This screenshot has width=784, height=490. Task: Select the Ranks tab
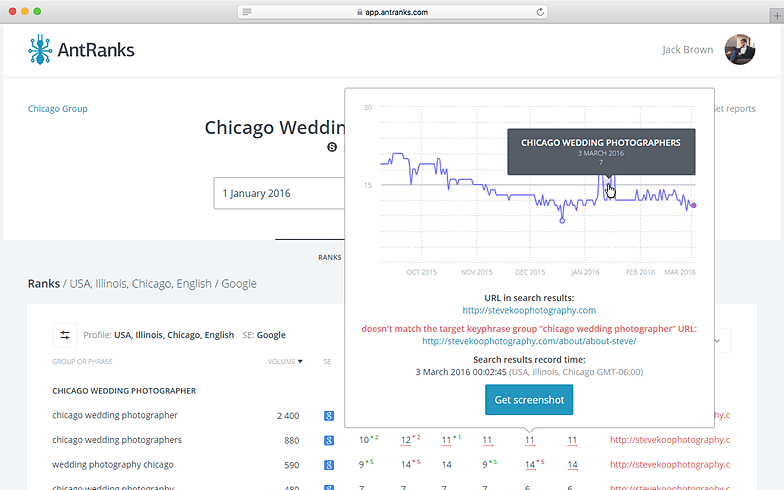(329, 257)
